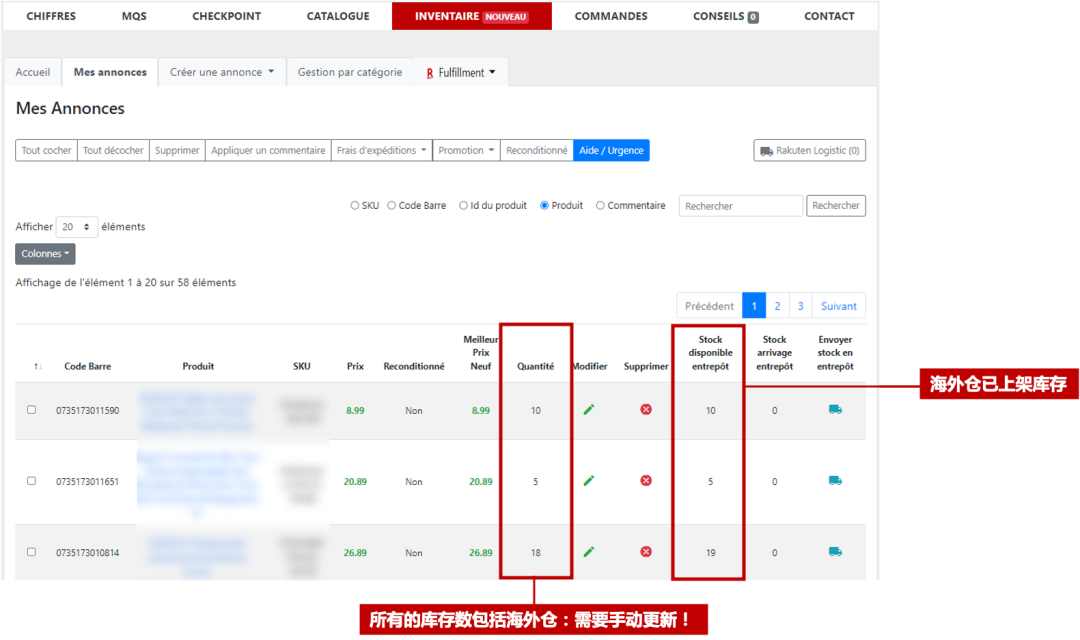Tick the checkbox for barcode 0735173011590
The height and width of the screenshot is (640, 1080).
coord(31,410)
